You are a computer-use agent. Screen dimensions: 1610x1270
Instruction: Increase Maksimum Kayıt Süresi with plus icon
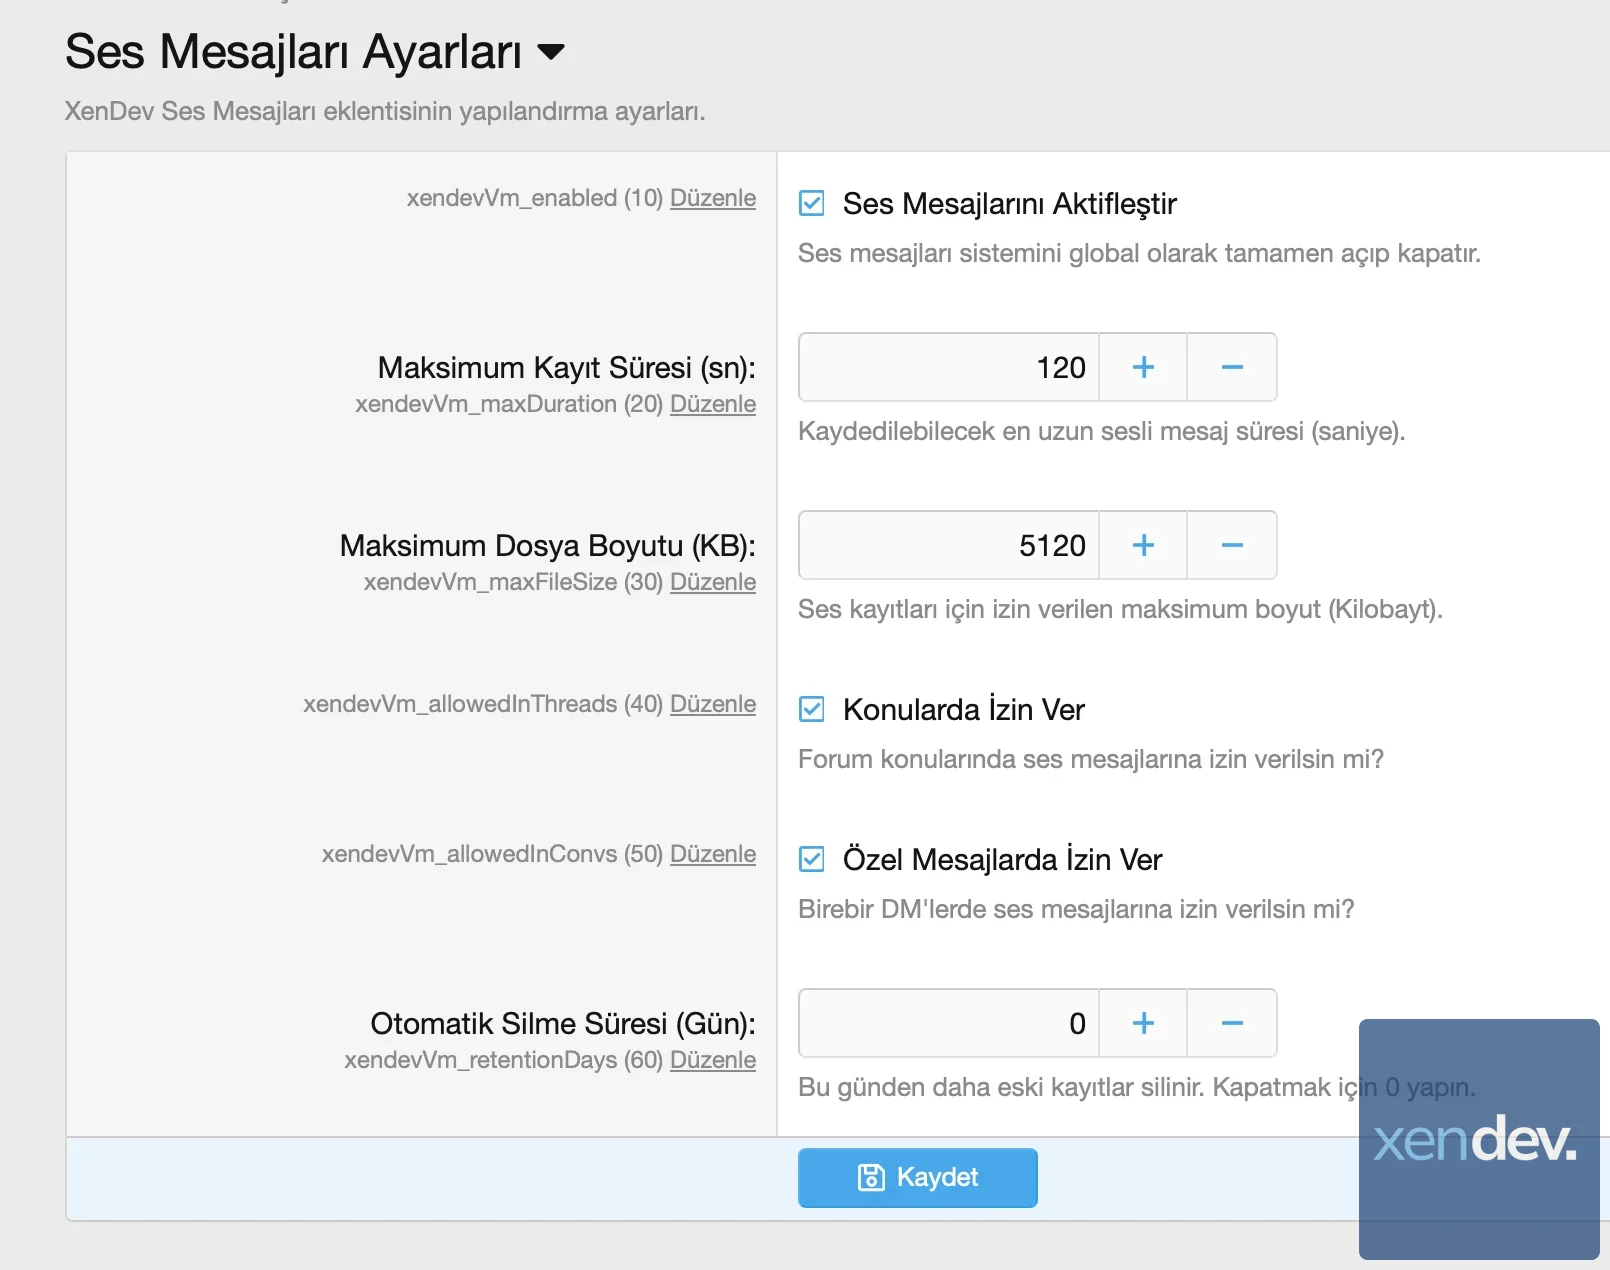point(1143,368)
